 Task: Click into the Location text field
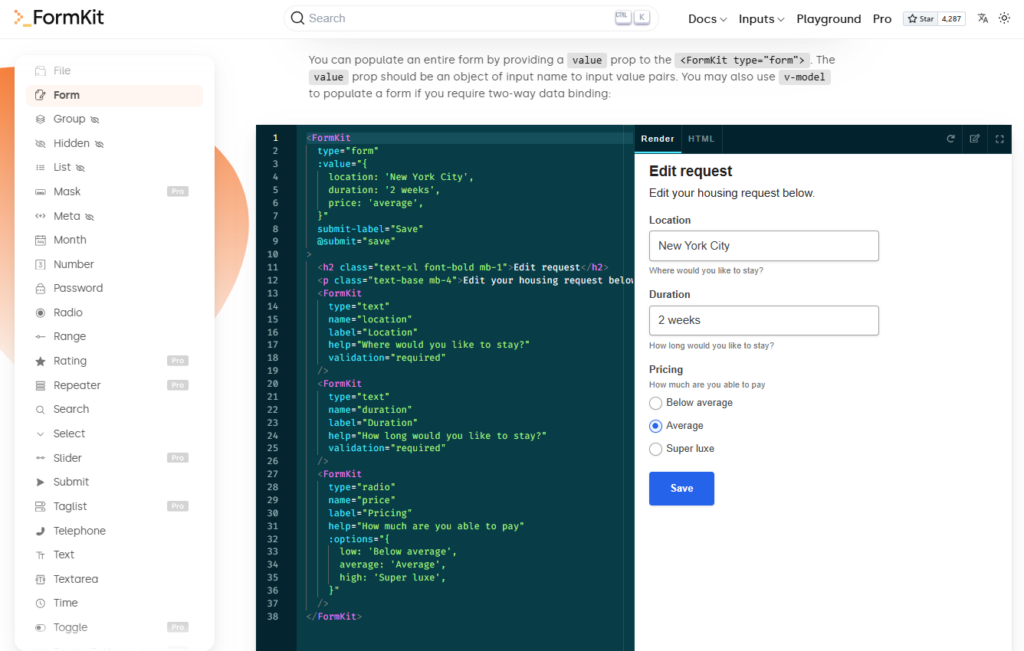tap(763, 246)
